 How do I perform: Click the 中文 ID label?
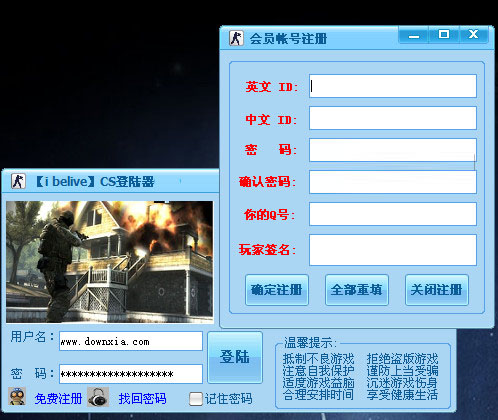(271, 119)
